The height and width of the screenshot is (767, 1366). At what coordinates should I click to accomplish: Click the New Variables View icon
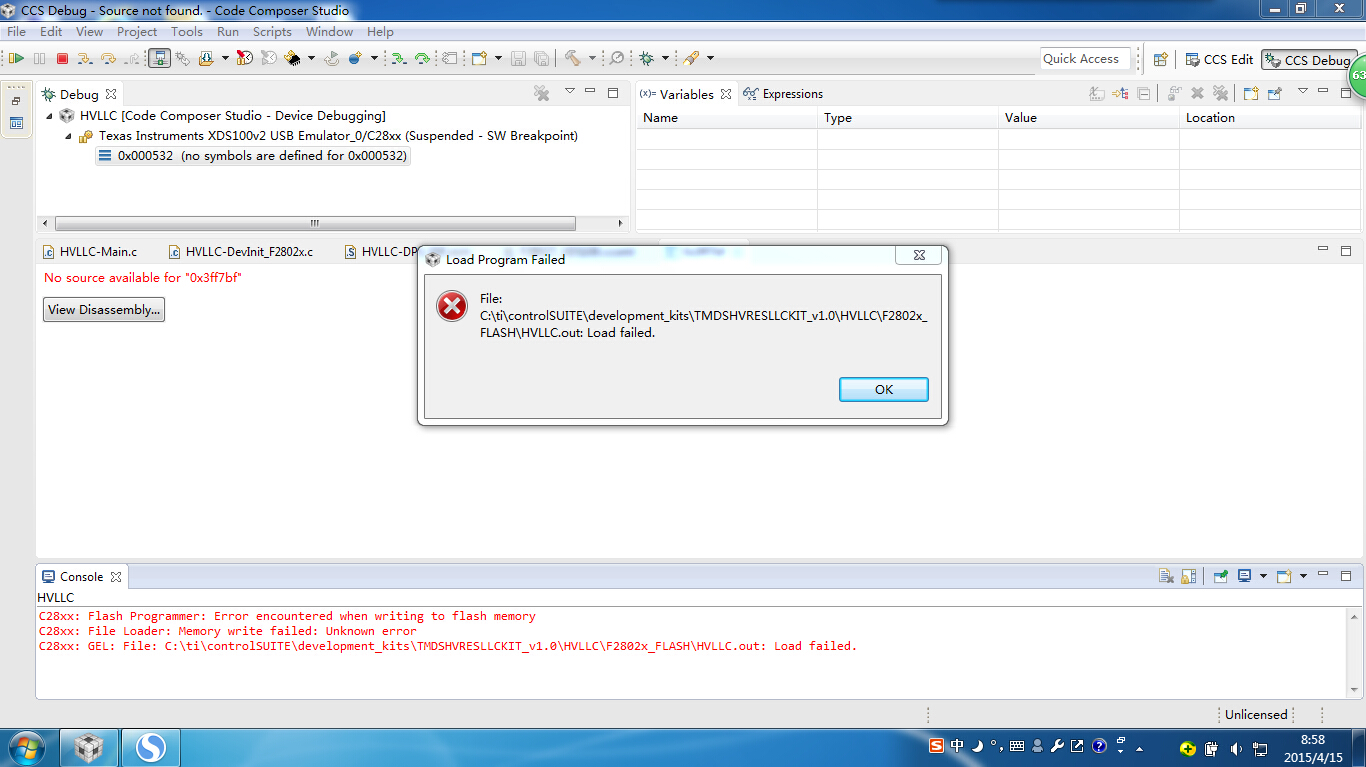click(1251, 94)
